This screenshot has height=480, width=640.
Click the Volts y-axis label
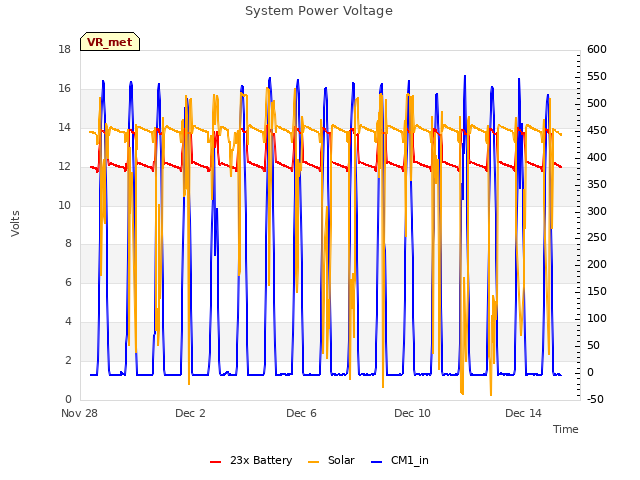pyautogui.click(x=15, y=223)
